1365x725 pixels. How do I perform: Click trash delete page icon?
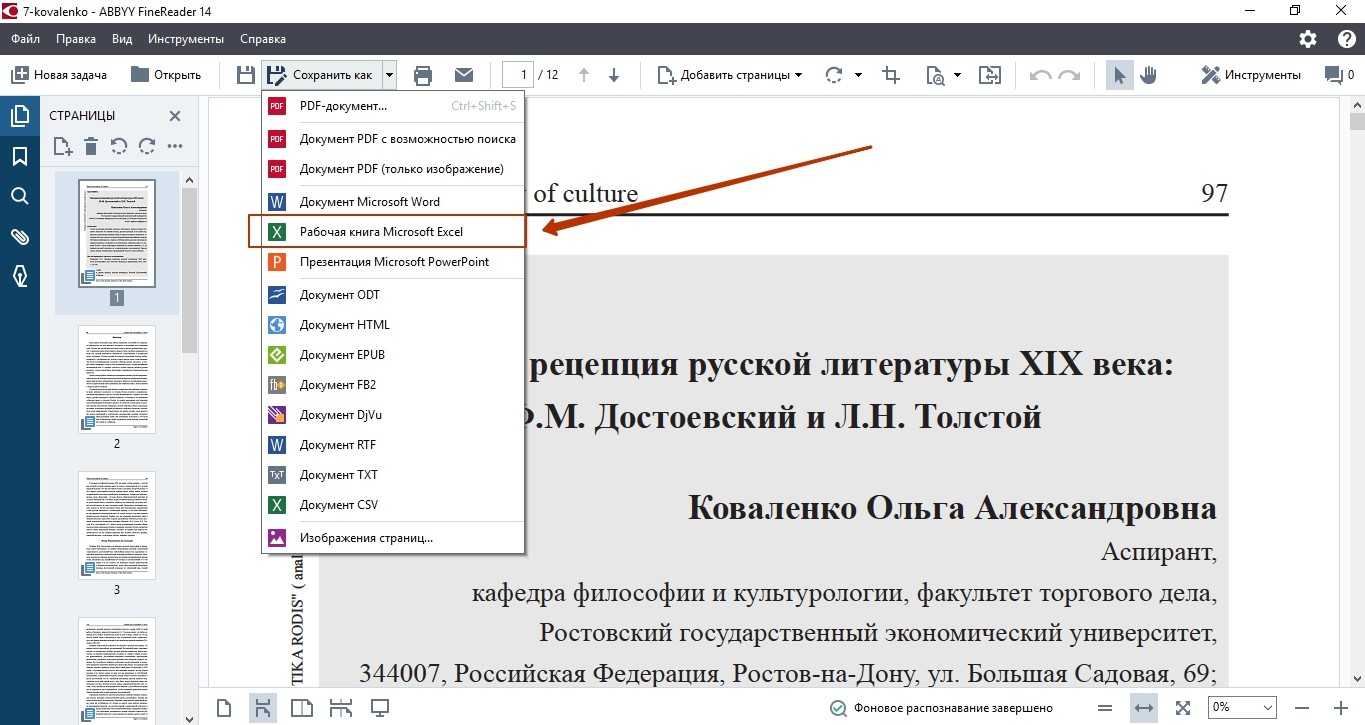(91, 147)
